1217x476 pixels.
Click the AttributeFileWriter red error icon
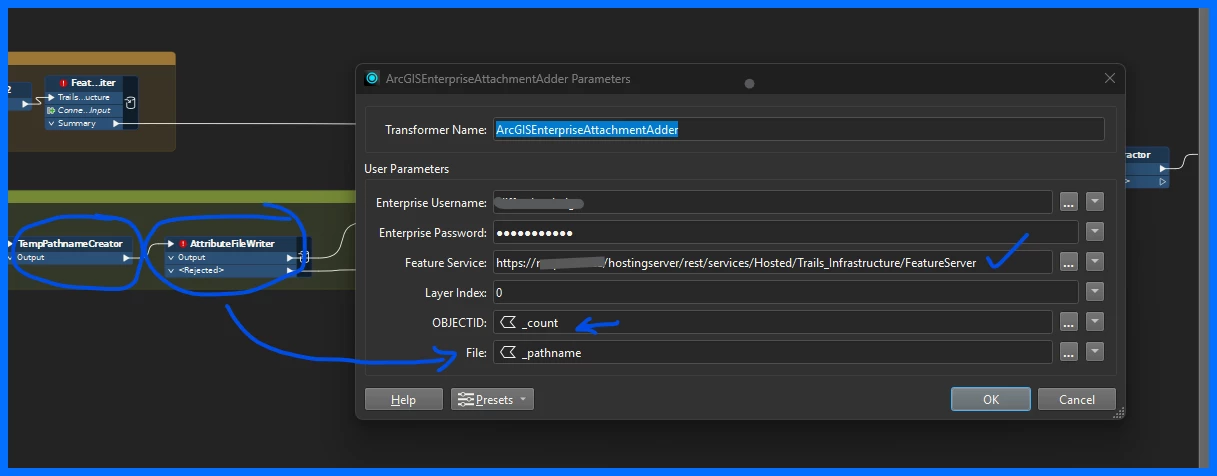[183, 243]
